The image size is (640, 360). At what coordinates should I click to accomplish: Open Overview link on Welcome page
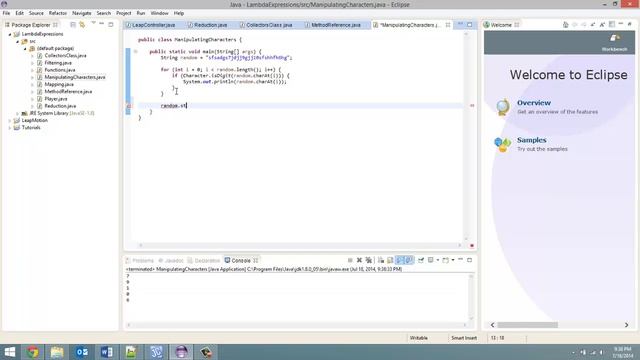click(534, 103)
